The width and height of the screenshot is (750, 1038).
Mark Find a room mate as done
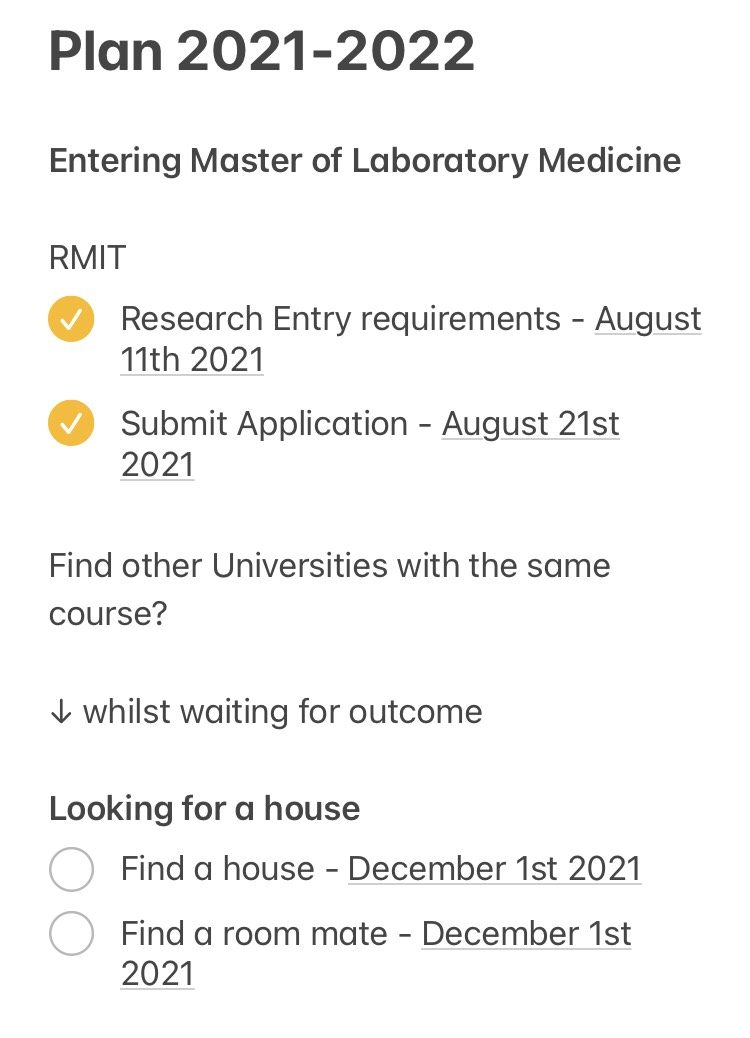coord(71,933)
